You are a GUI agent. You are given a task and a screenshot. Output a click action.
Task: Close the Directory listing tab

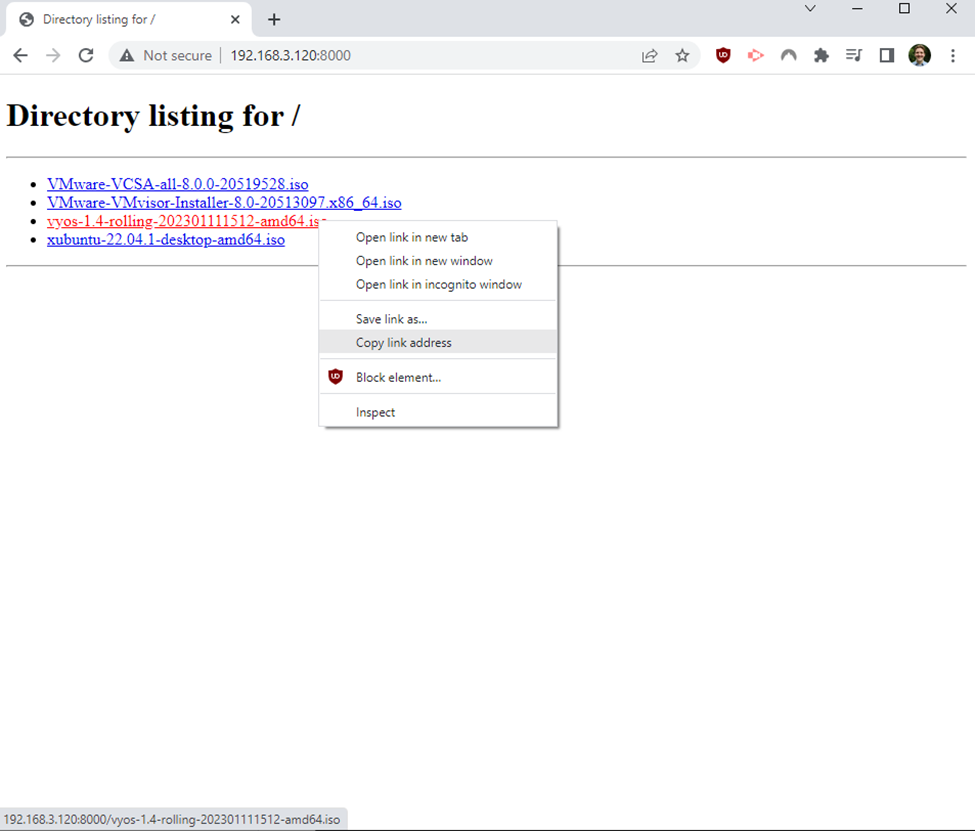235,19
